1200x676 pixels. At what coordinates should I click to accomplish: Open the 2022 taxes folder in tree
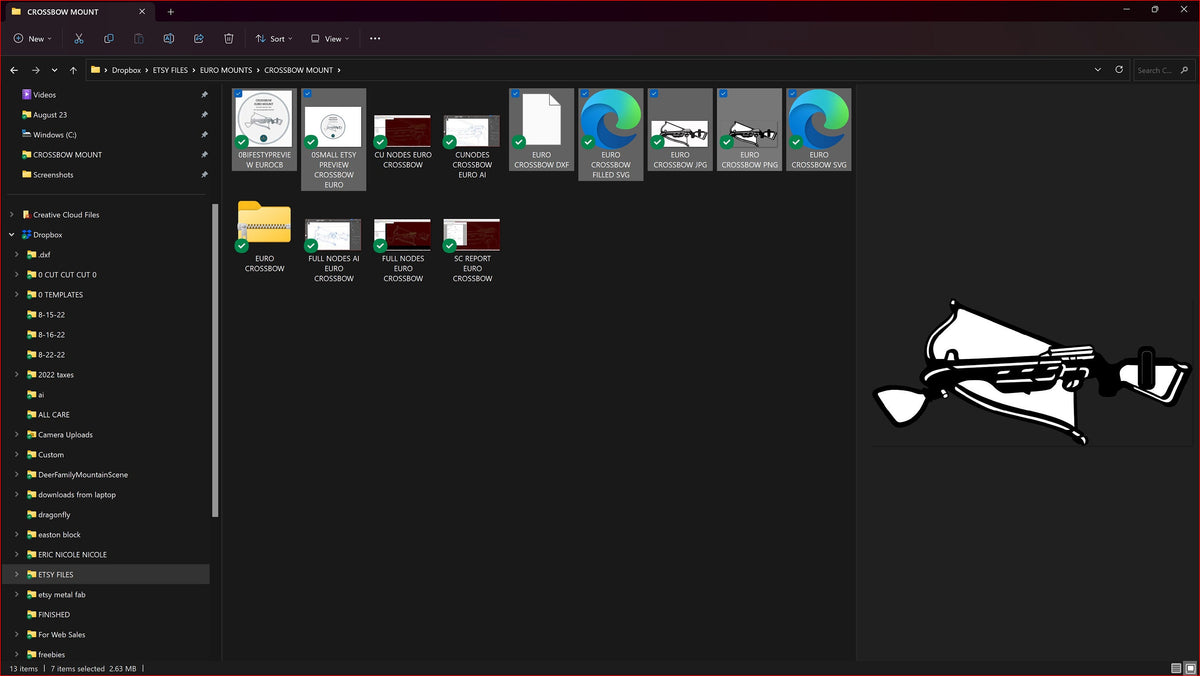click(x=56, y=375)
